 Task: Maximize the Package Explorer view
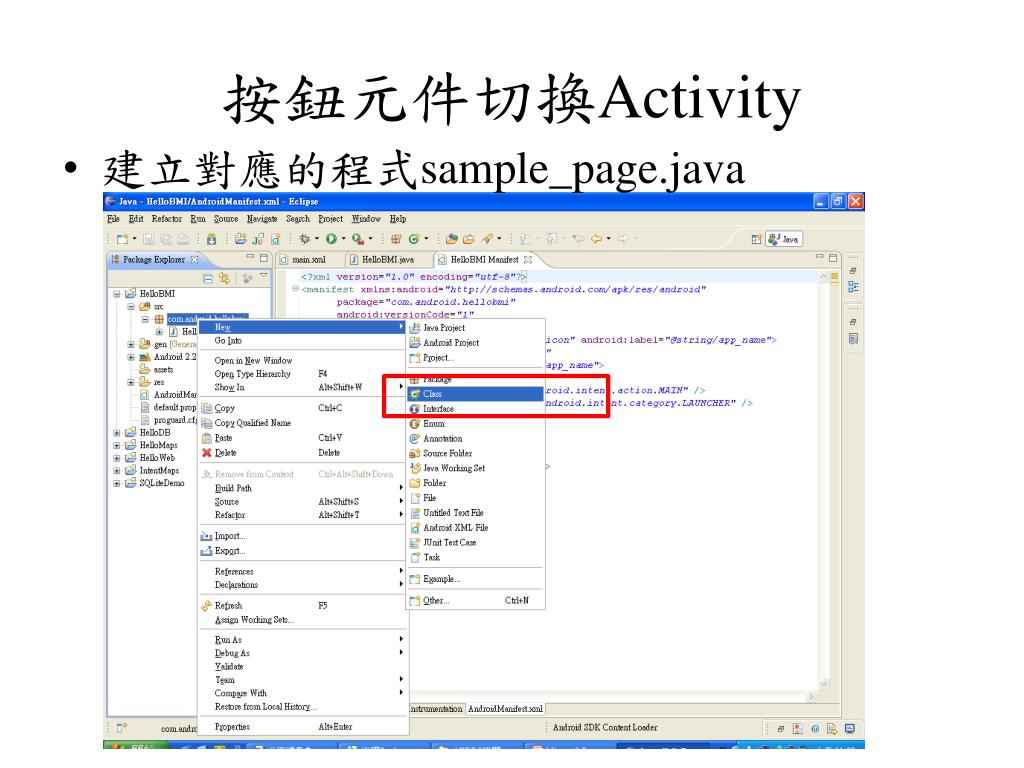pyautogui.click(x=264, y=258)
